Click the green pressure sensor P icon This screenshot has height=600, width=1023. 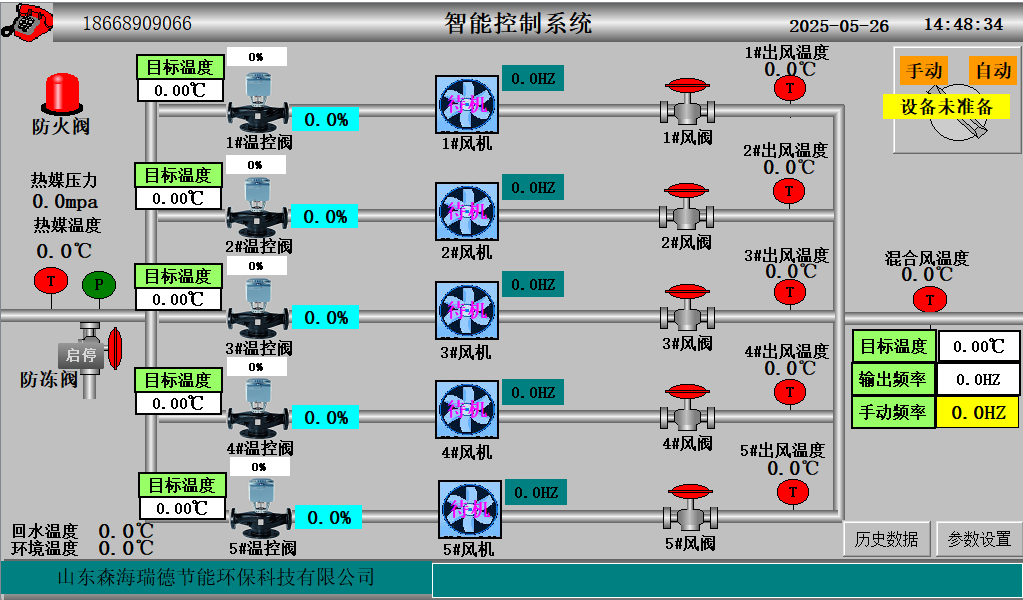click(x=98, y=285)
